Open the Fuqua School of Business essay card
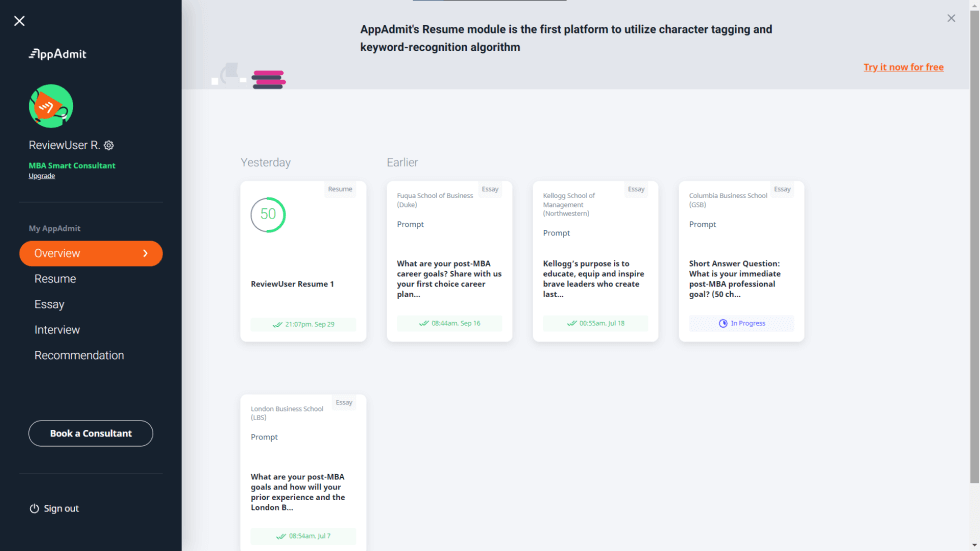This screenshot has height=551, width=980. [x=449, y=261]
